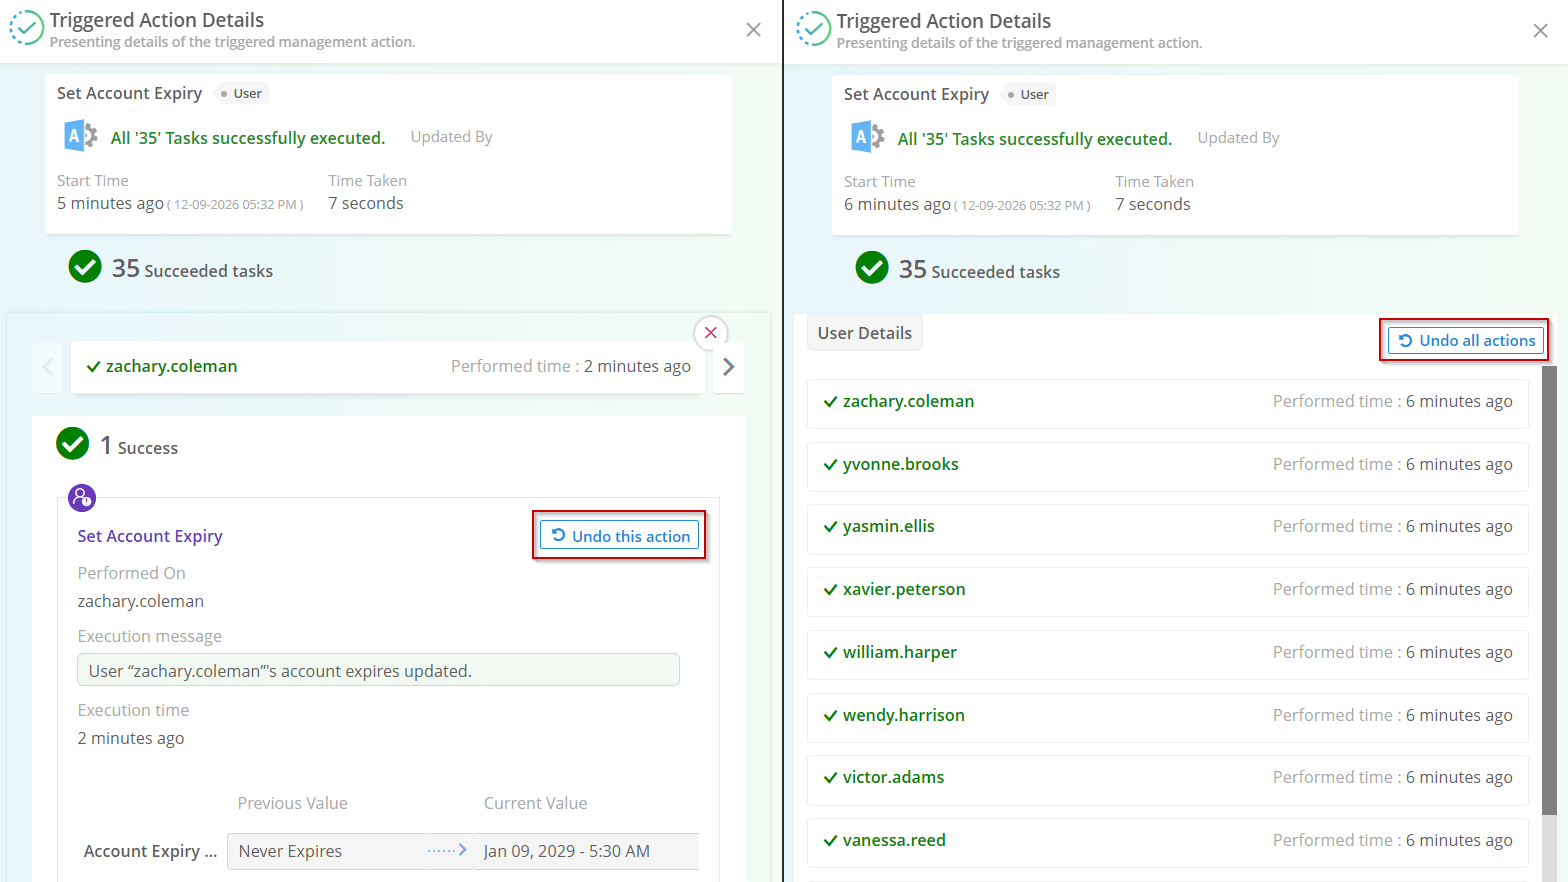Click the Set Account Expiry purple heading
Image resolution: width=1568 pixels, height=882 pixels.
point(150,537)
